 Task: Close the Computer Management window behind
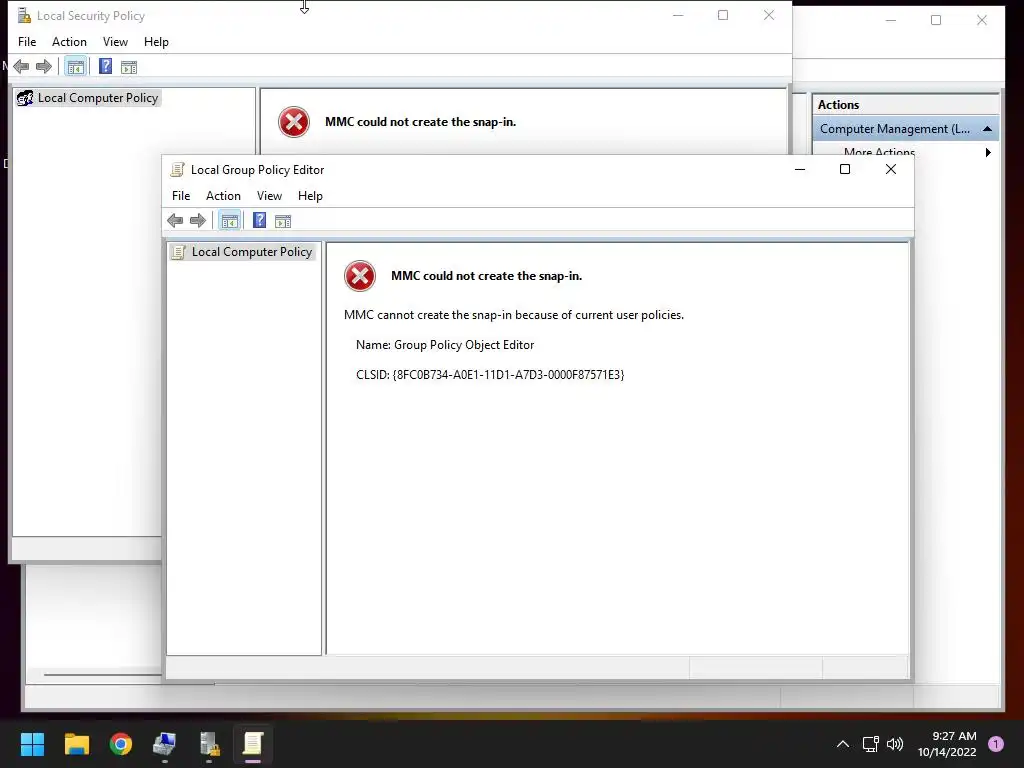pos(982,20)
